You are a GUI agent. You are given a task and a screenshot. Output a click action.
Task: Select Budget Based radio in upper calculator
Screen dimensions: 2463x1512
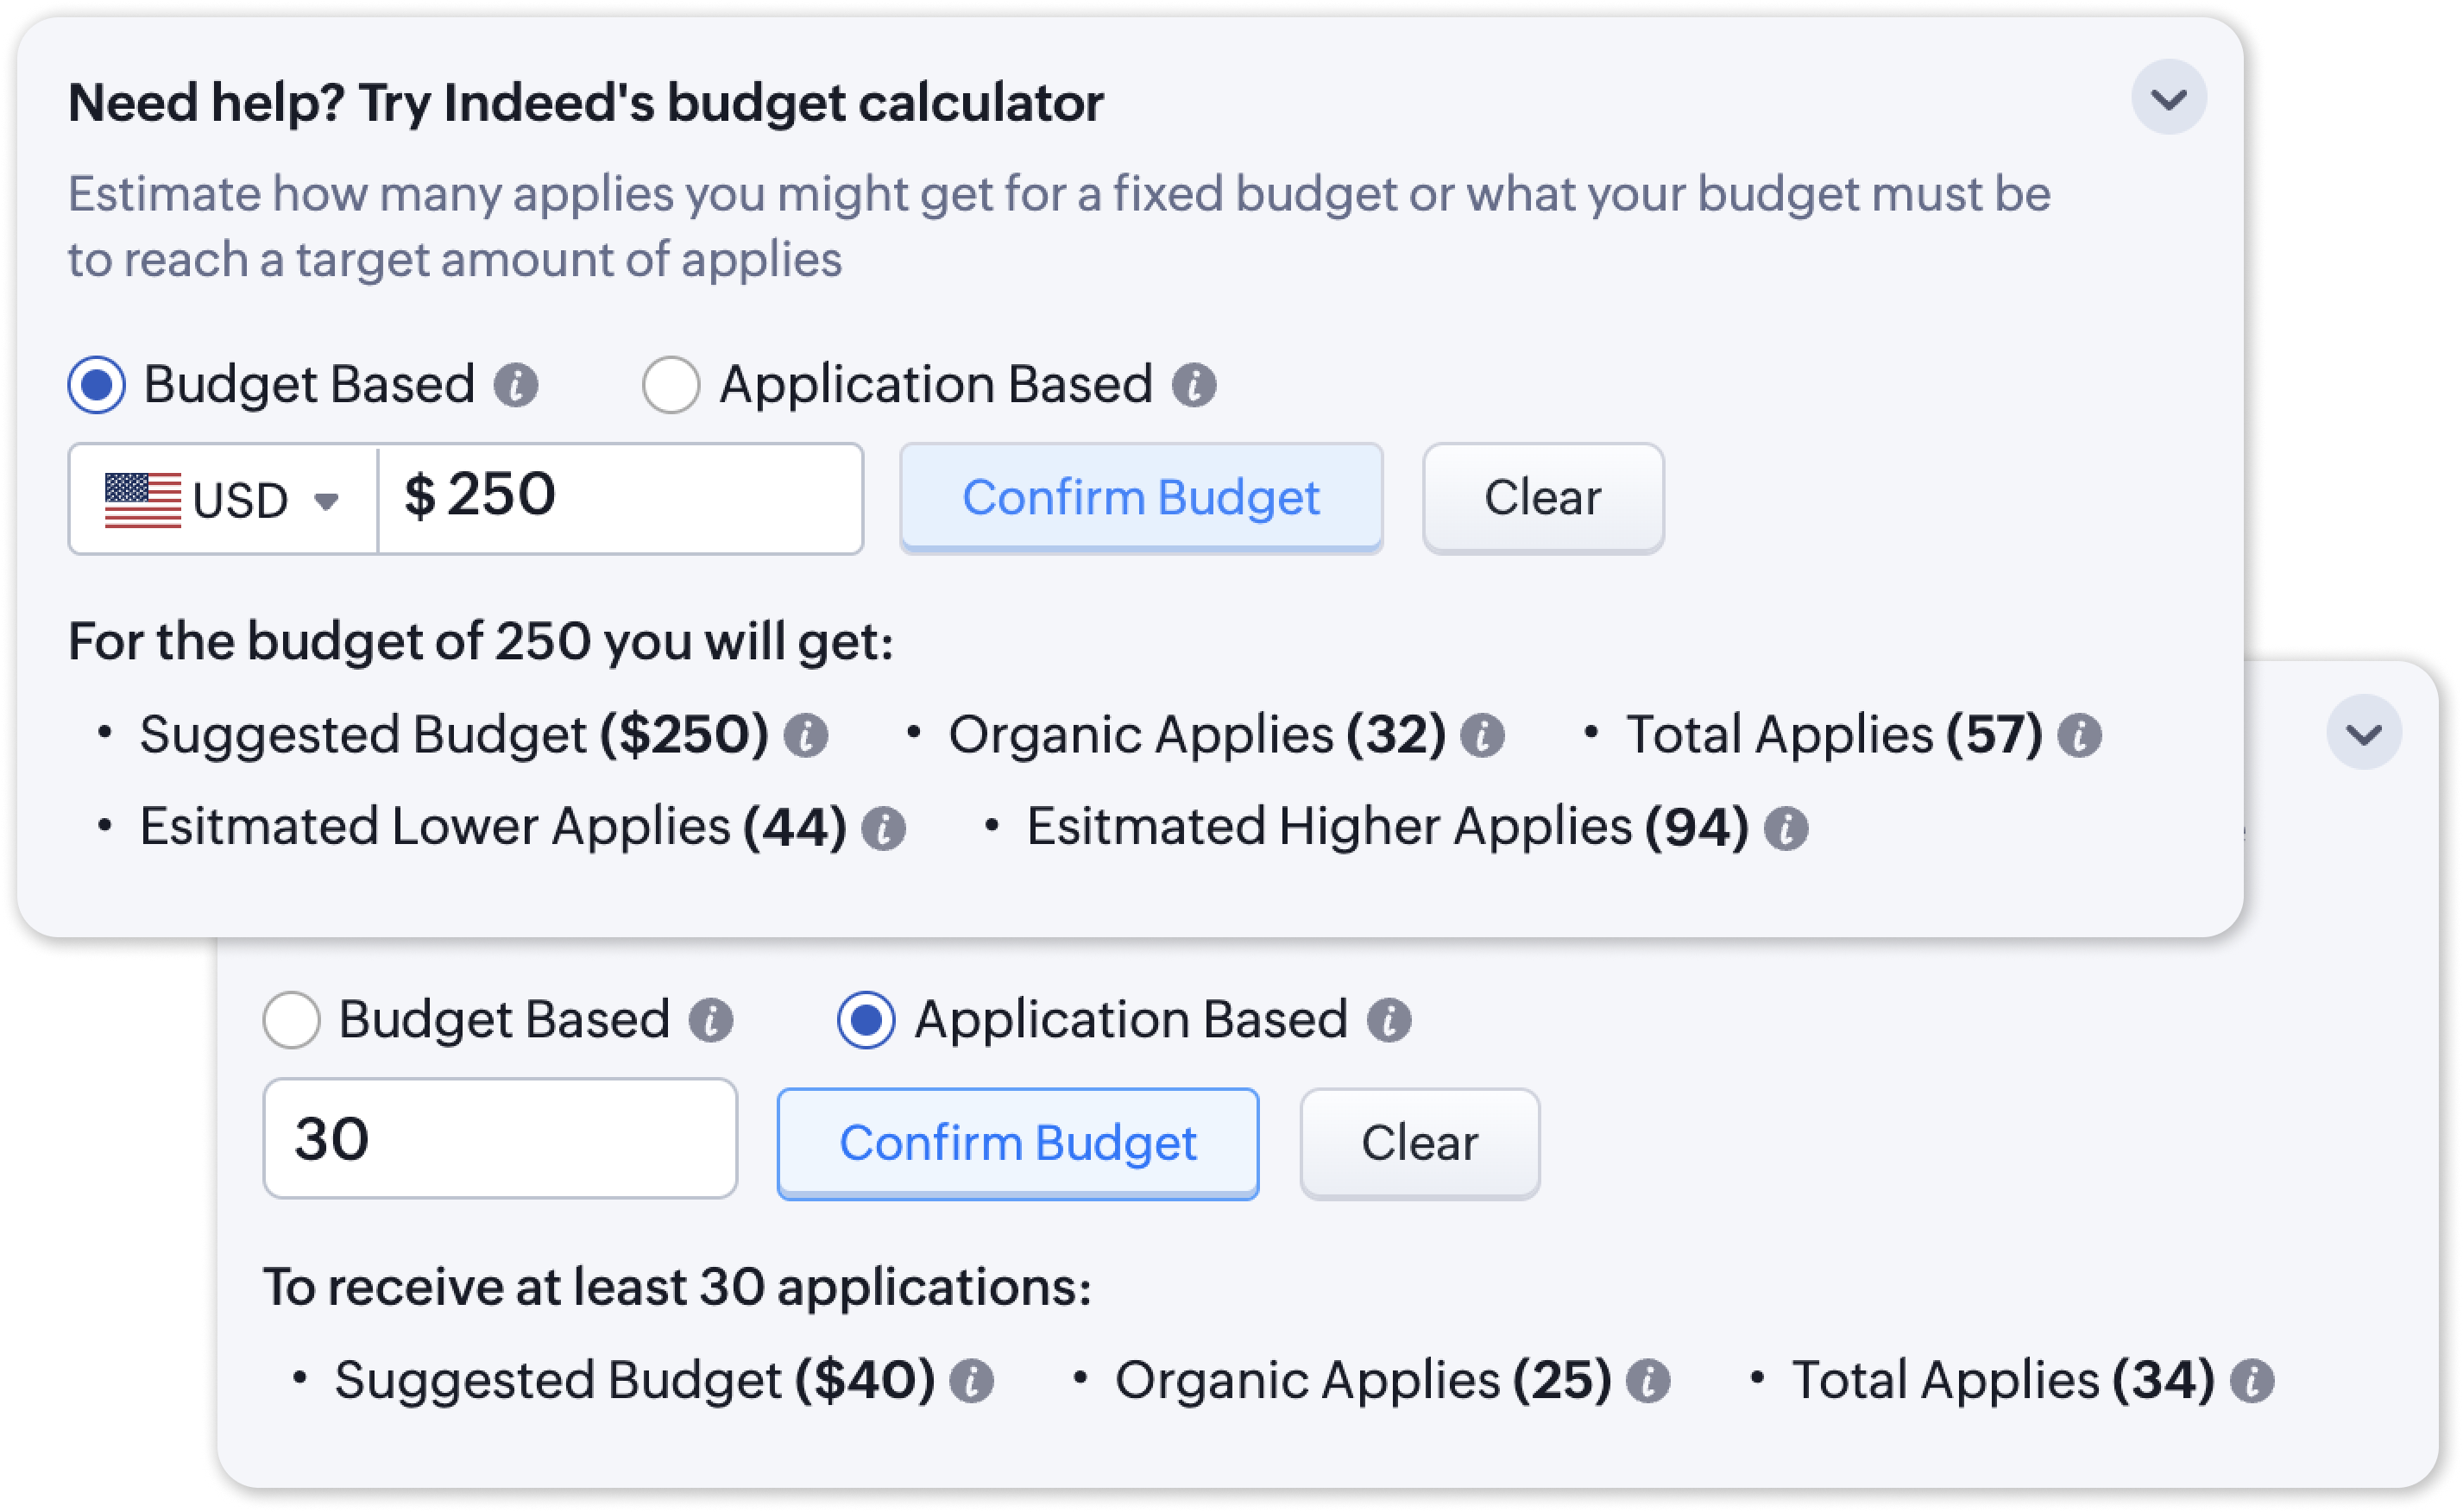tap(97, 385)
